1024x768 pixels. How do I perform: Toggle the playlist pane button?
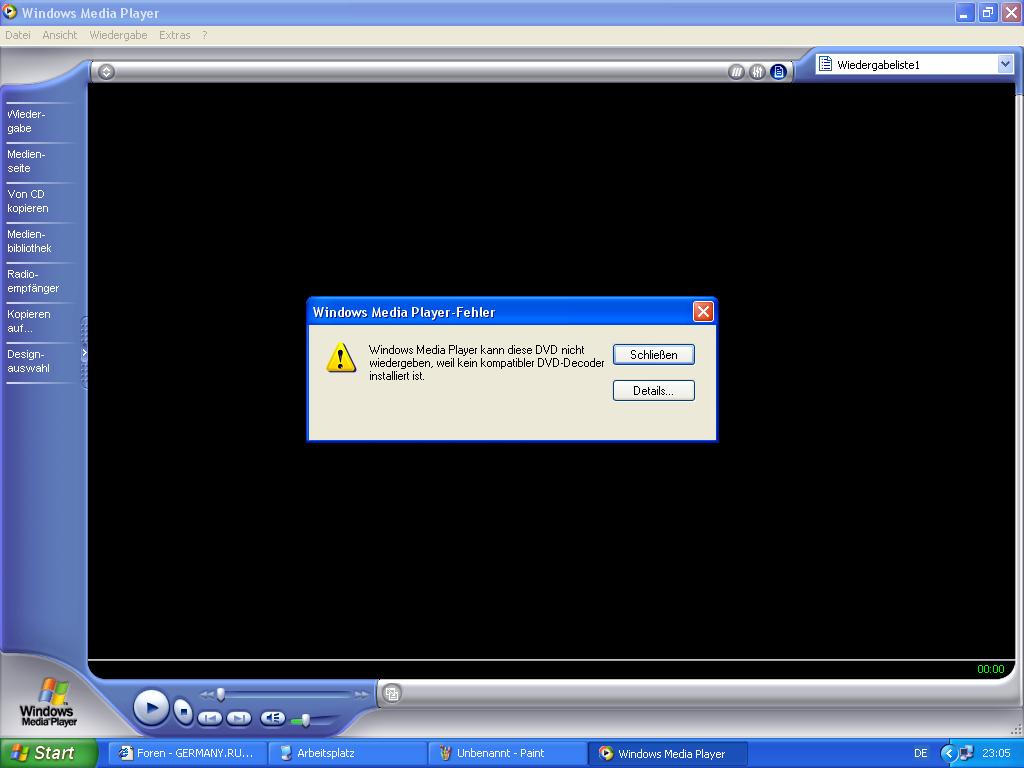(778, 72)
